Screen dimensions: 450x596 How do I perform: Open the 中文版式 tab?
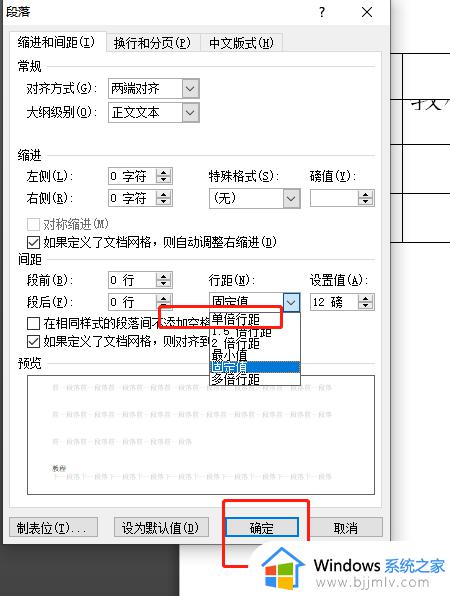[x=241, y=43]
